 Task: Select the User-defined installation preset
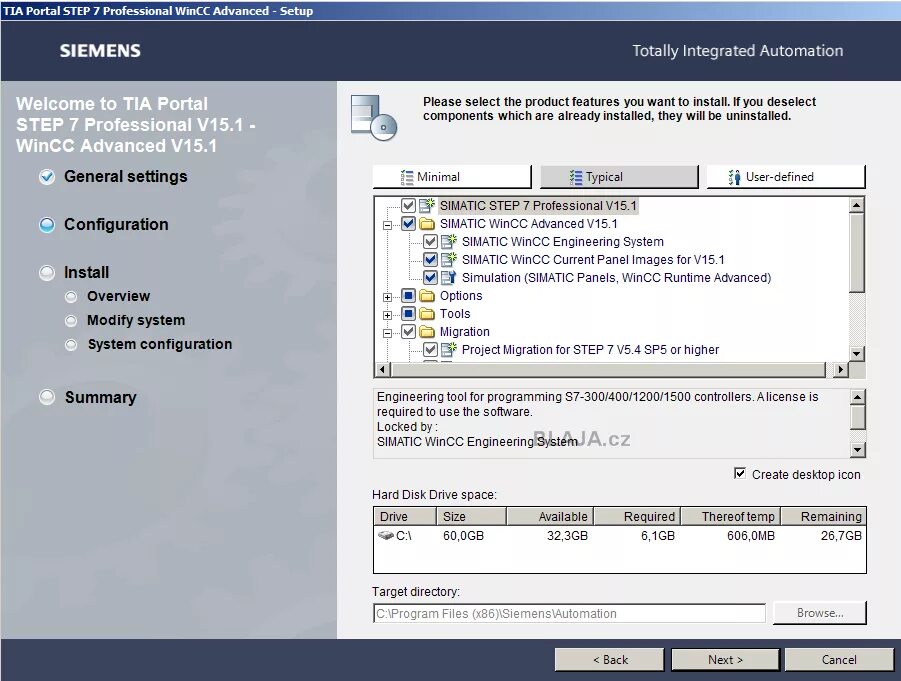[x=786, y=176]
